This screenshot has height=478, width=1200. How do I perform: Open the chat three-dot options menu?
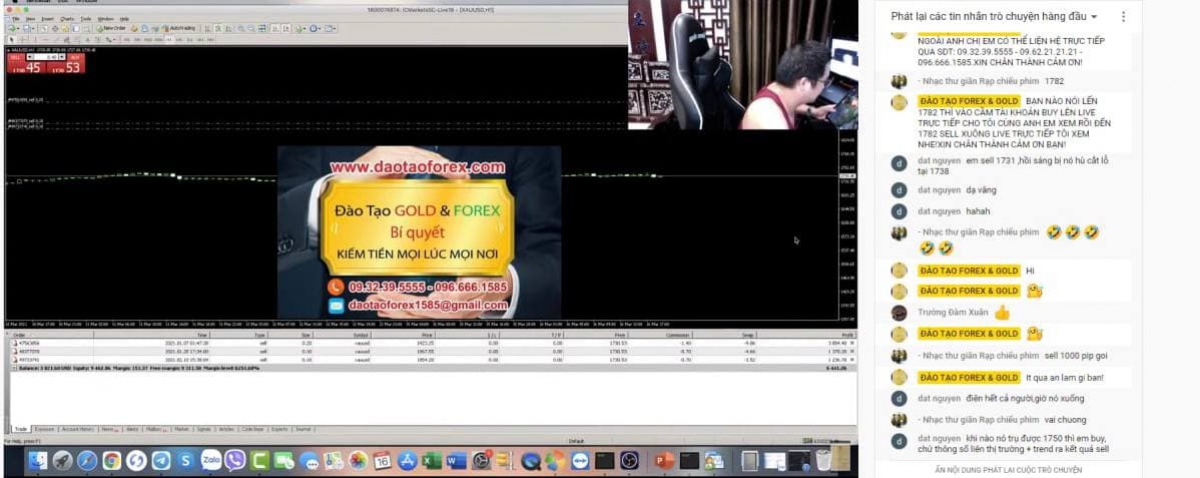point(1123,17)
